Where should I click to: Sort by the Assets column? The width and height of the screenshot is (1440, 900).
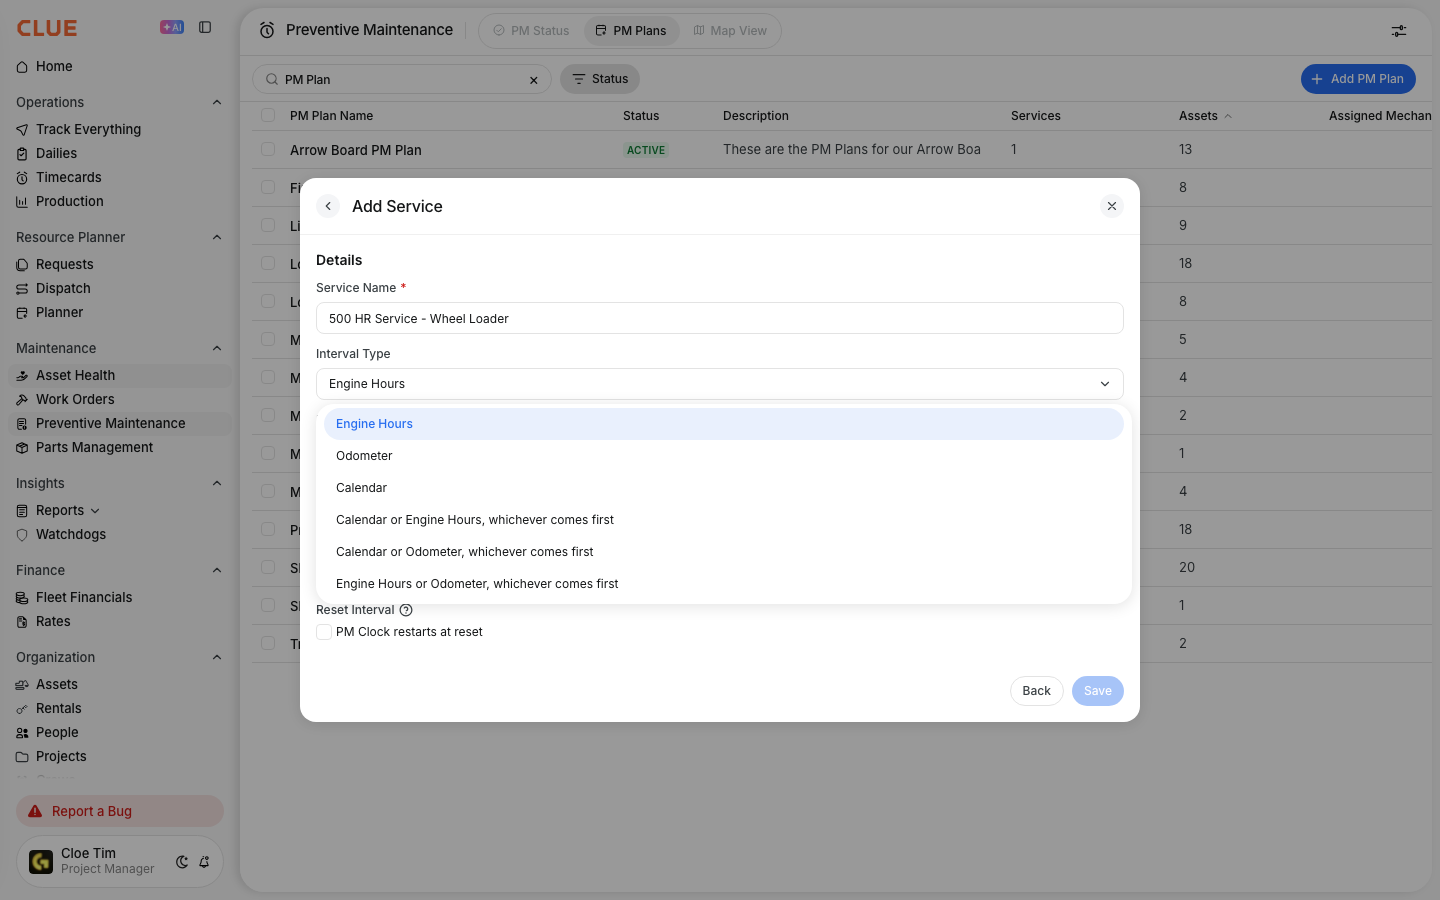1205,116
